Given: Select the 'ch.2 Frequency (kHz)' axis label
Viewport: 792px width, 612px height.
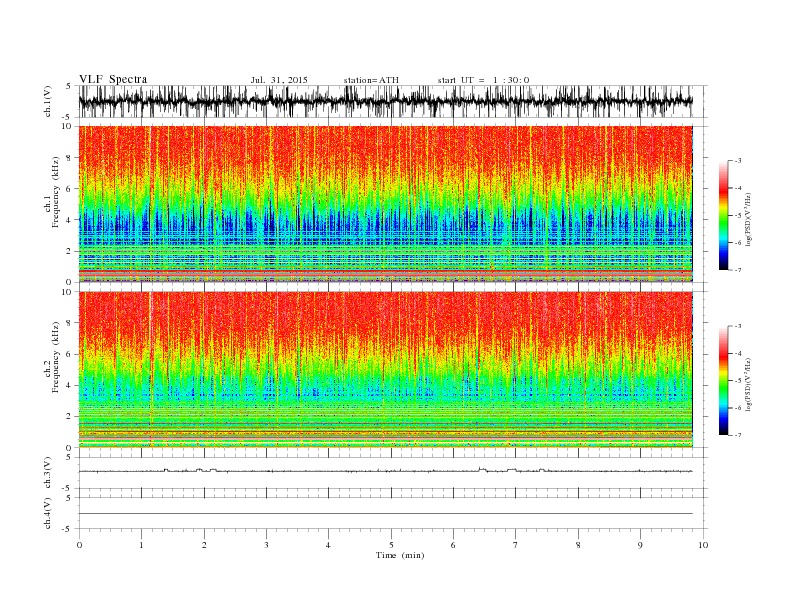Looking at the screenshot, I should (x=52, y=356).
